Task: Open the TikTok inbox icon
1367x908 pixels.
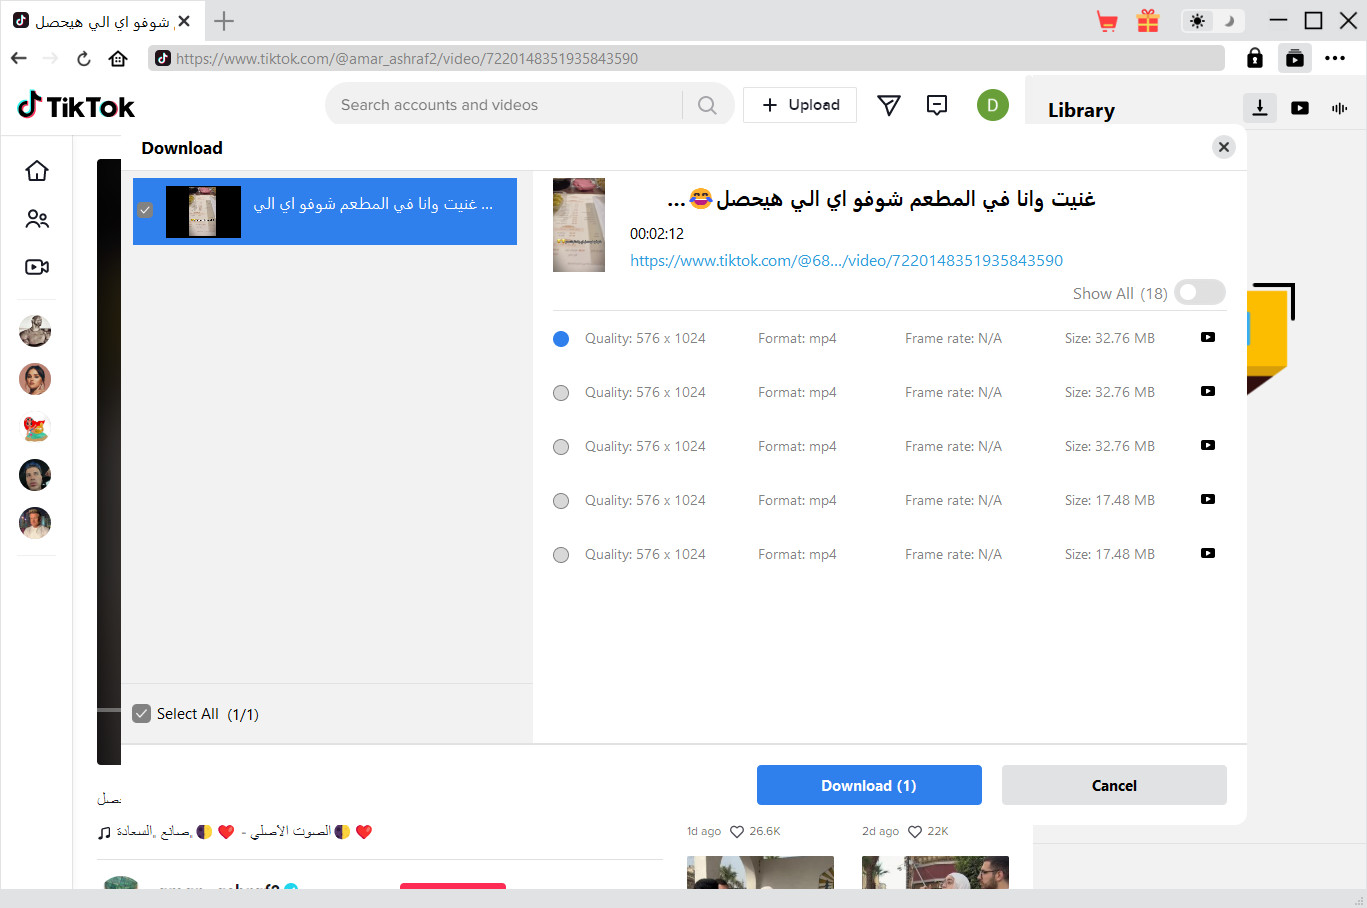Action: [x=937, y=105]
